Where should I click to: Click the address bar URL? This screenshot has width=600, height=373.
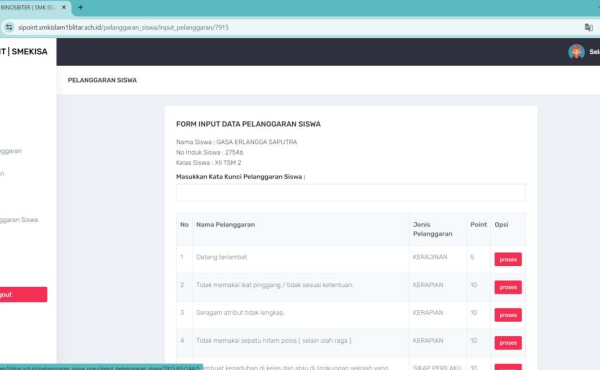click(x=123, y=27)
